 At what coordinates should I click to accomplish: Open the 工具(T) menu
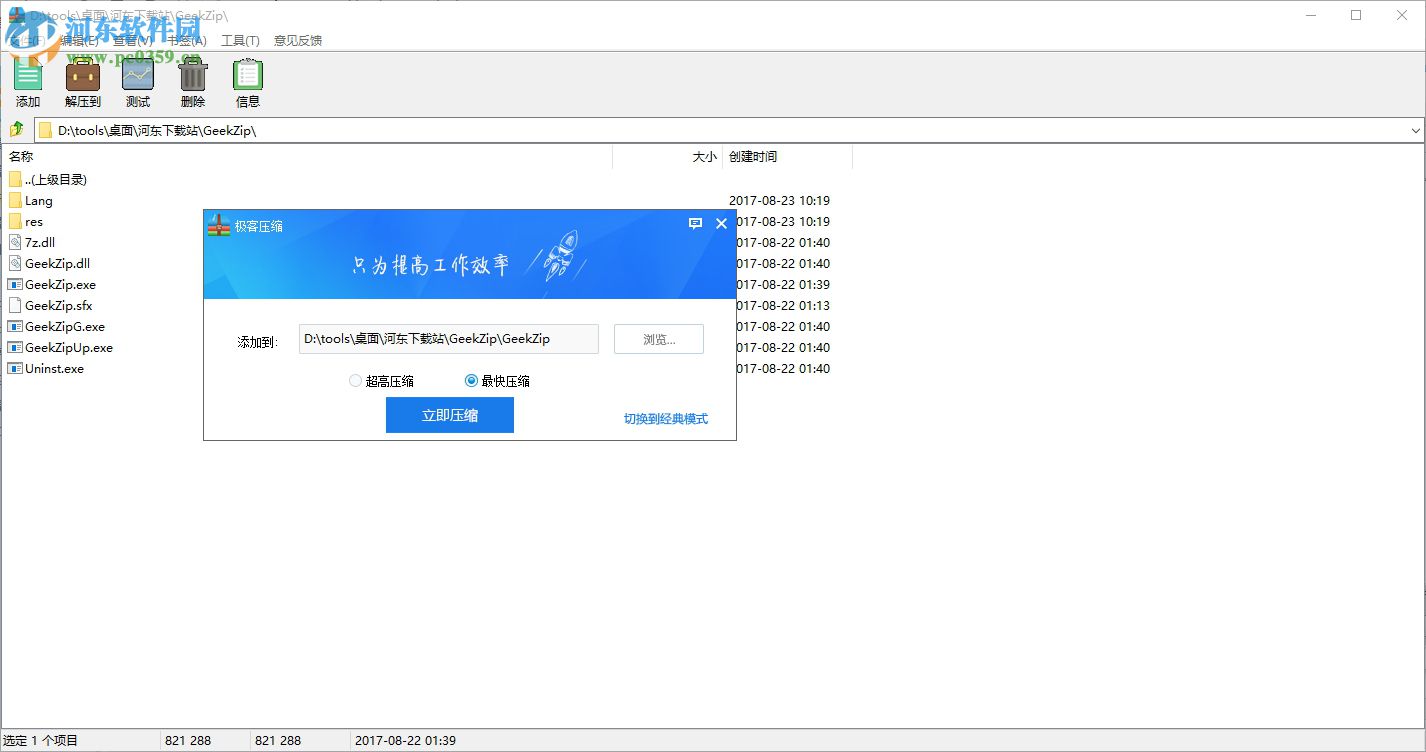coord(240,40)
